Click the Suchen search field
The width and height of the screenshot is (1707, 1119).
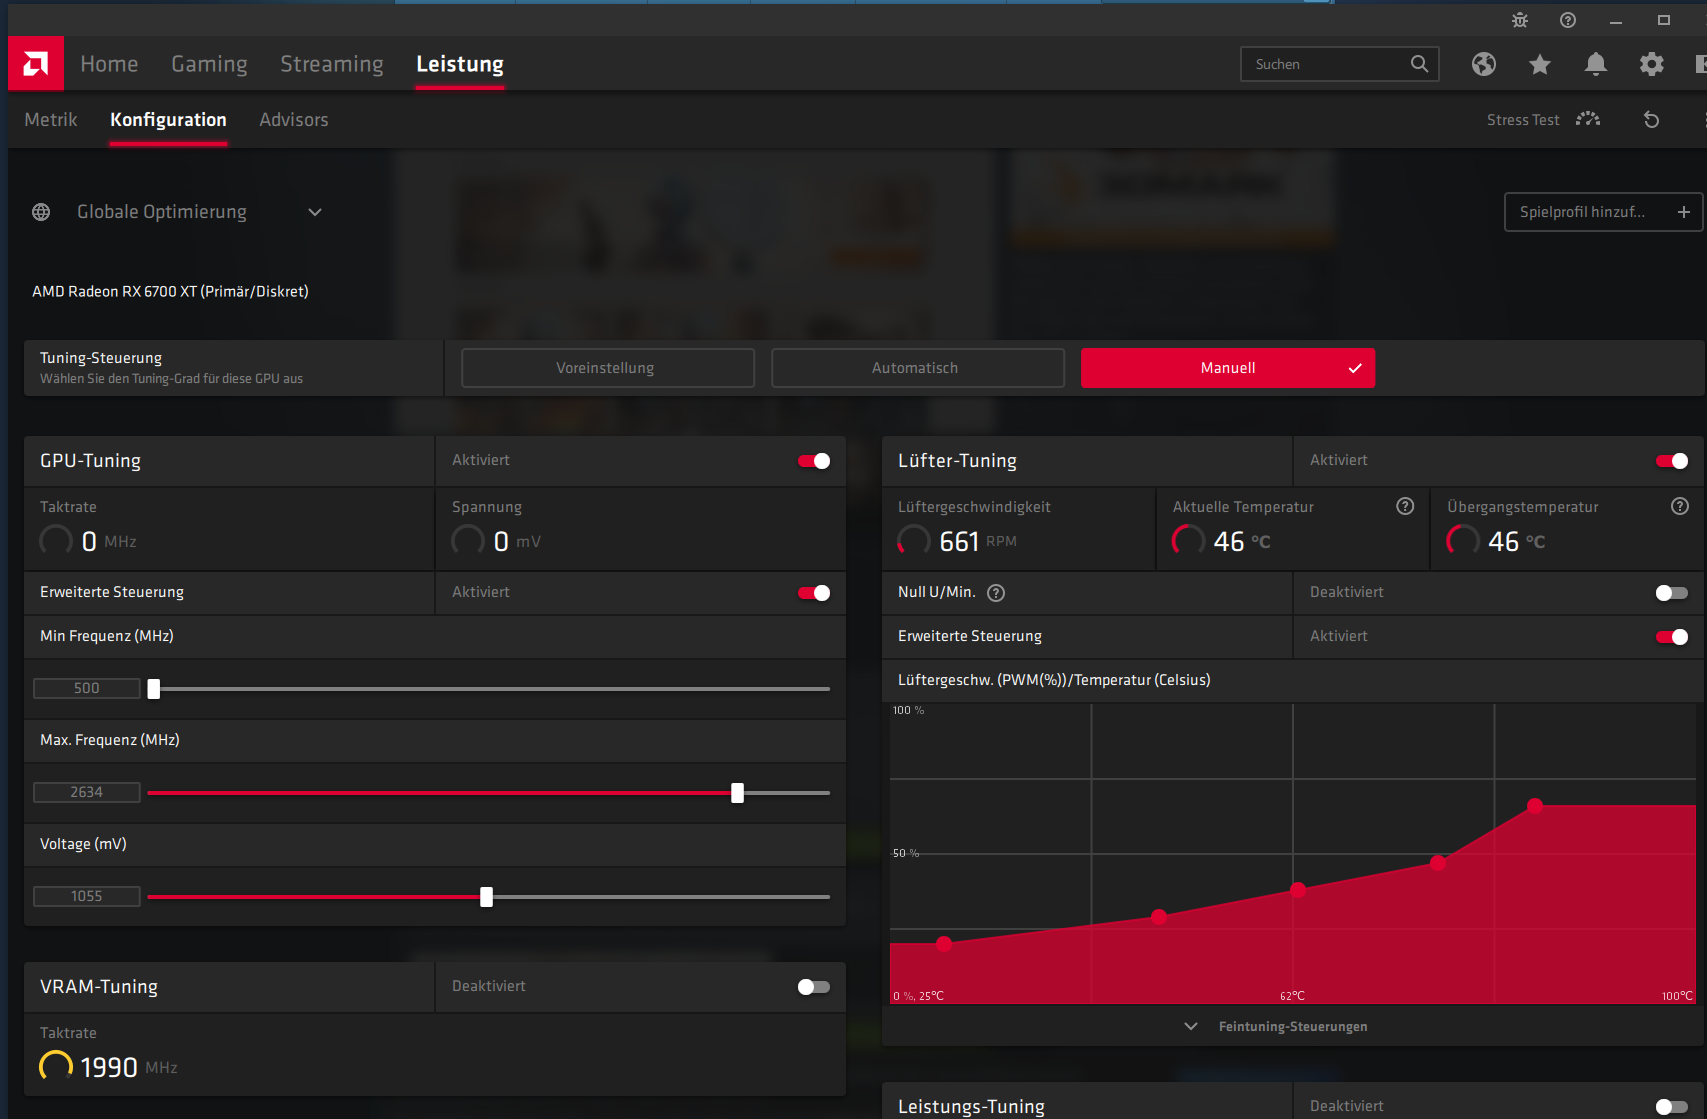click(x=1340, y=64)
